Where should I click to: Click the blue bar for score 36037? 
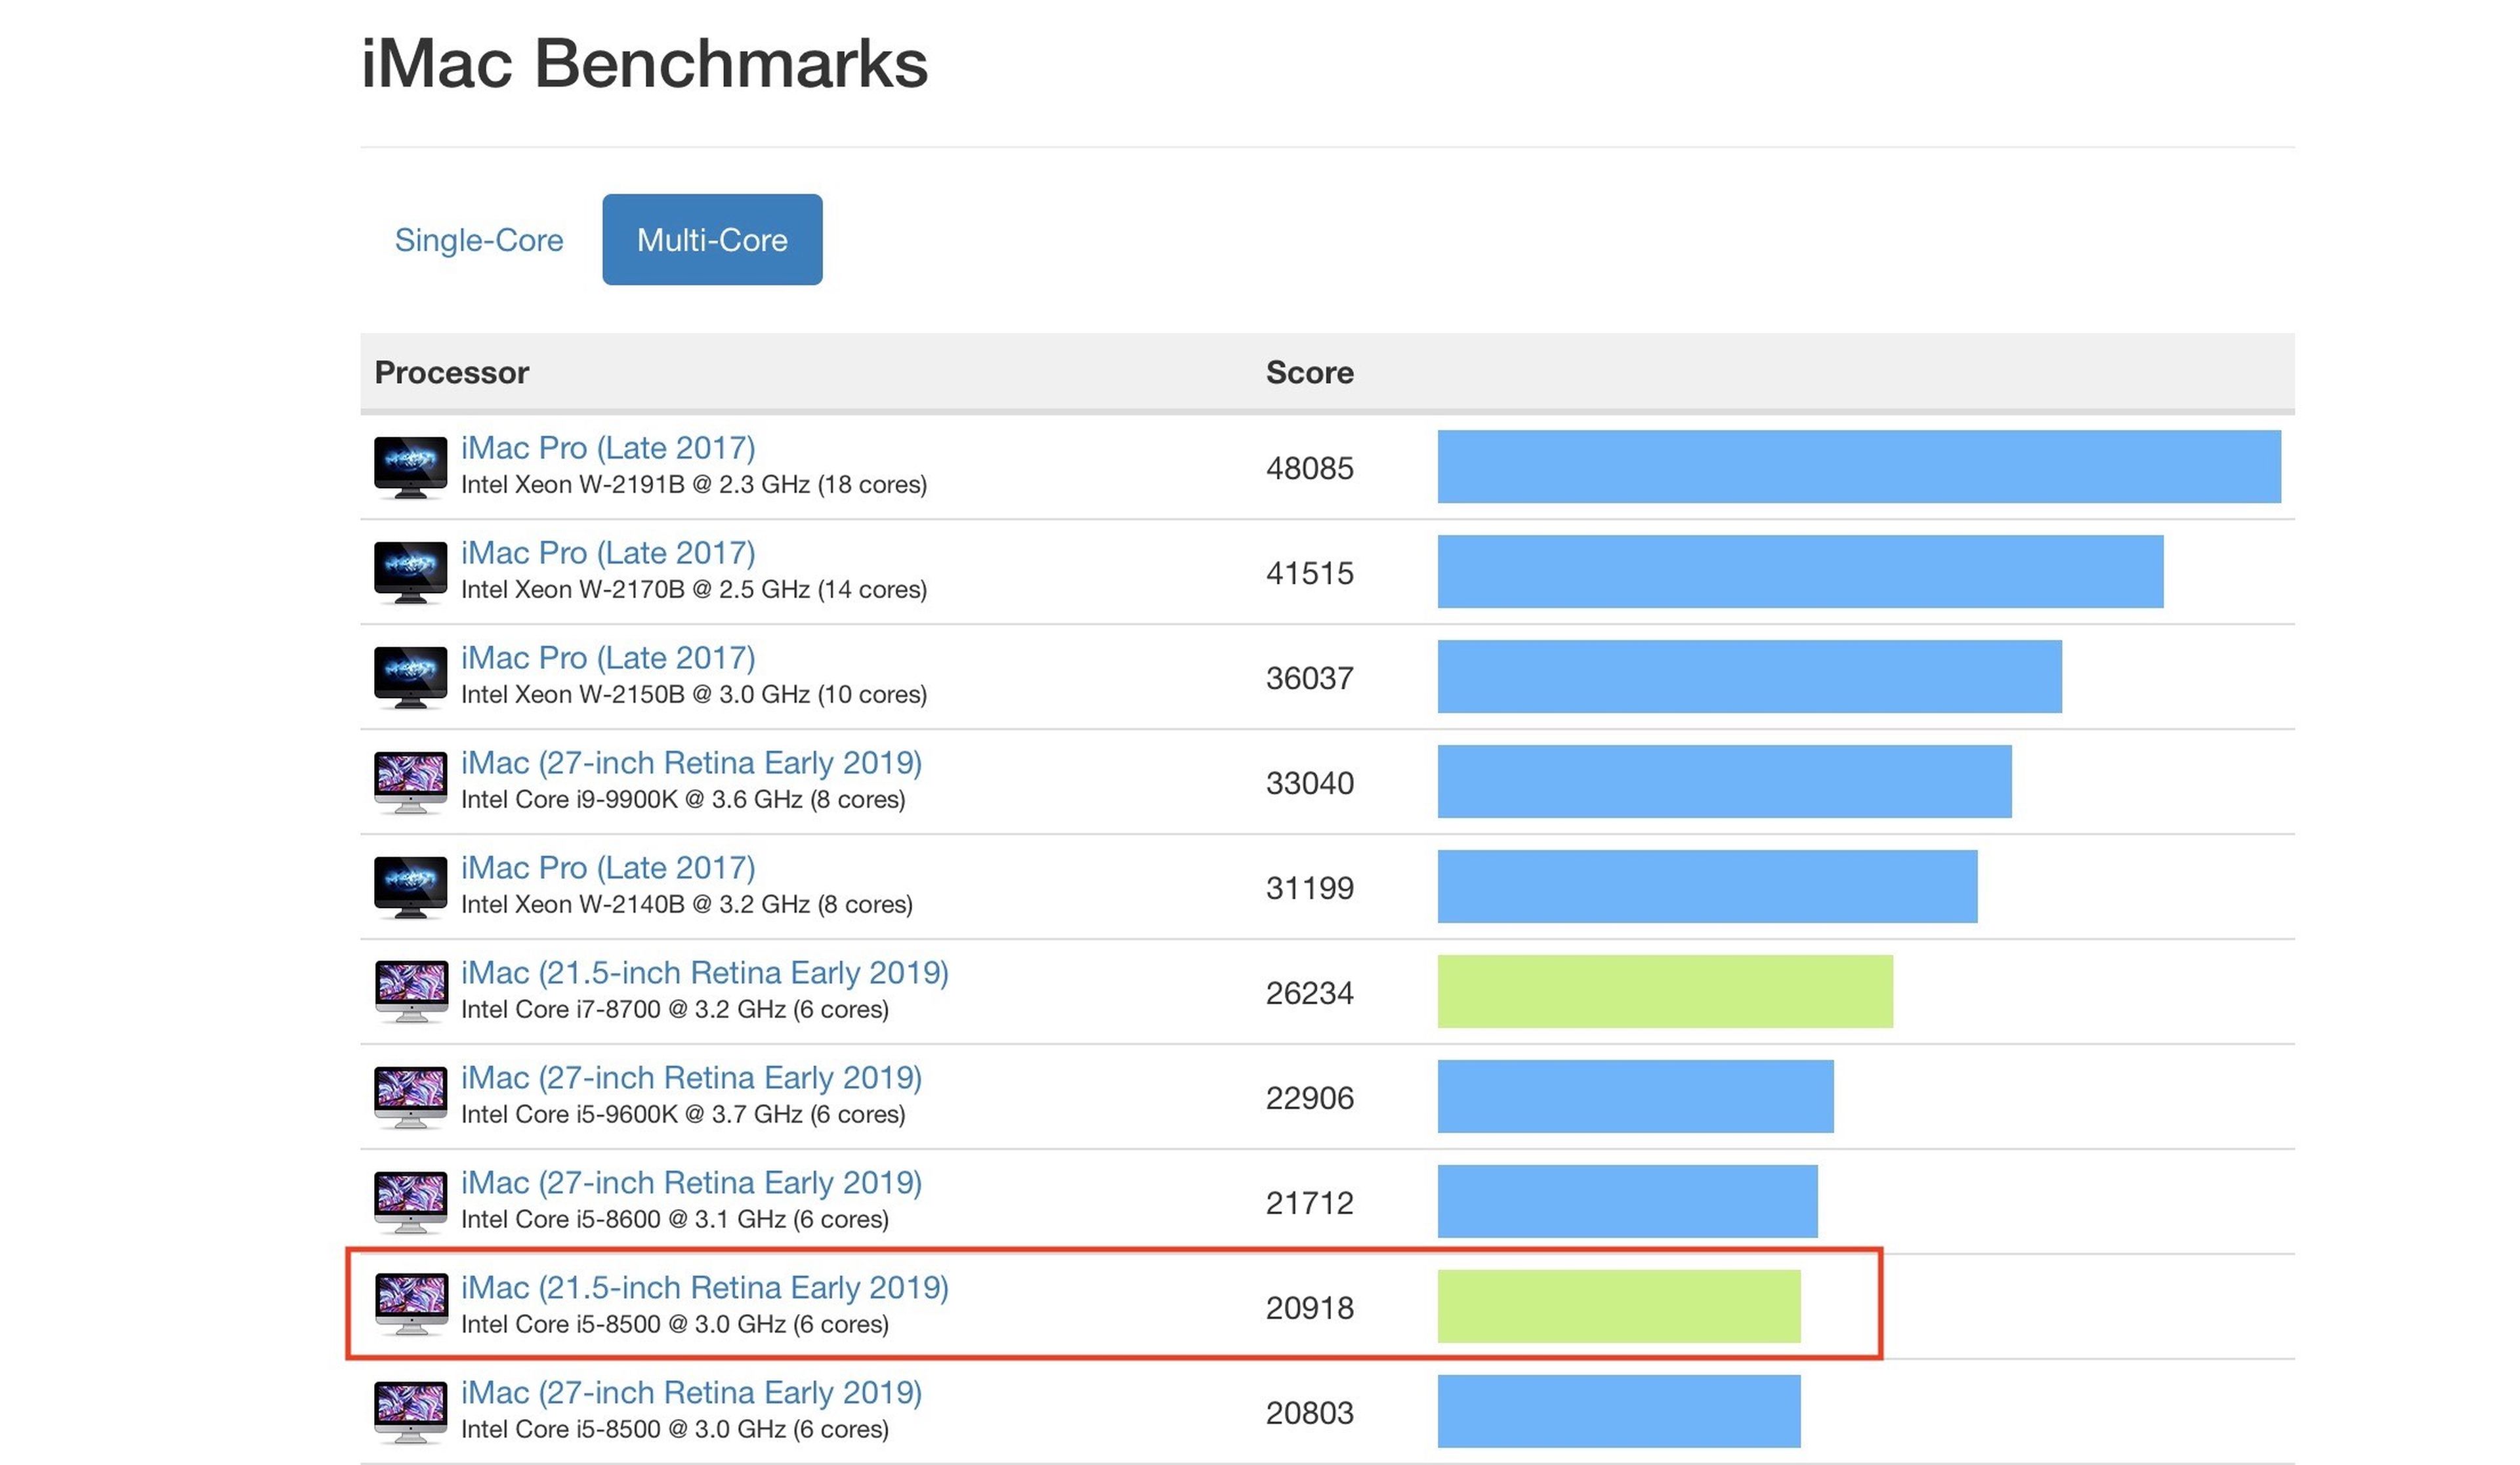click(x=1750, y=677)
